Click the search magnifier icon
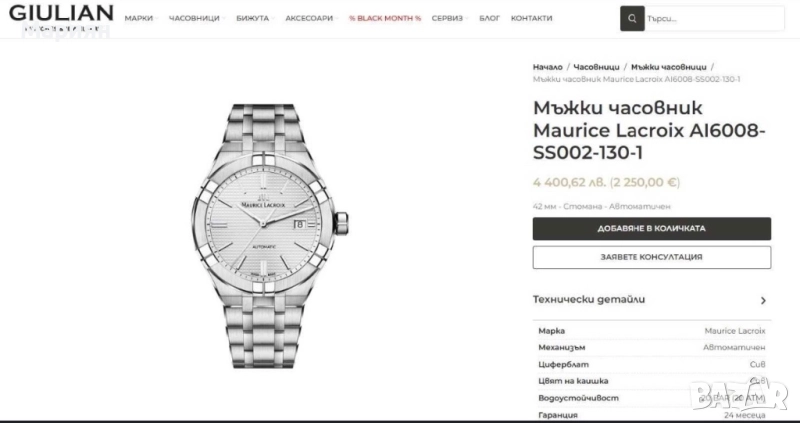This screenshot has width=800, height=423. click(x=632, y=19)
